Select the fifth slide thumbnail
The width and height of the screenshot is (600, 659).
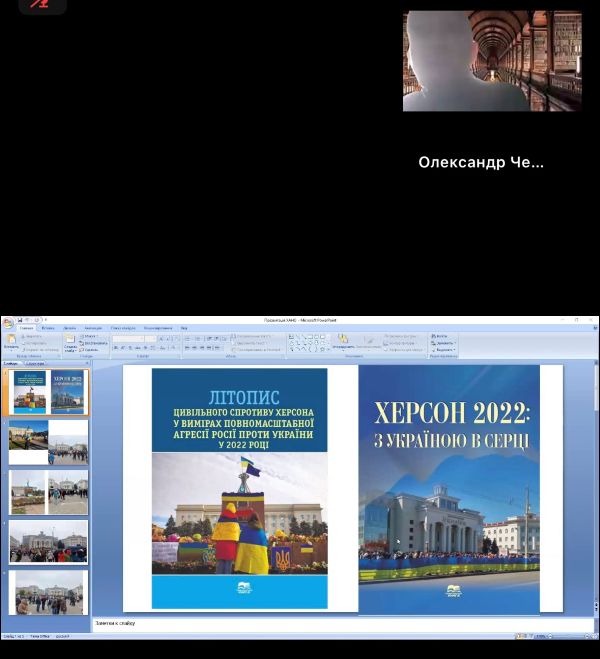tap(48, 592)
